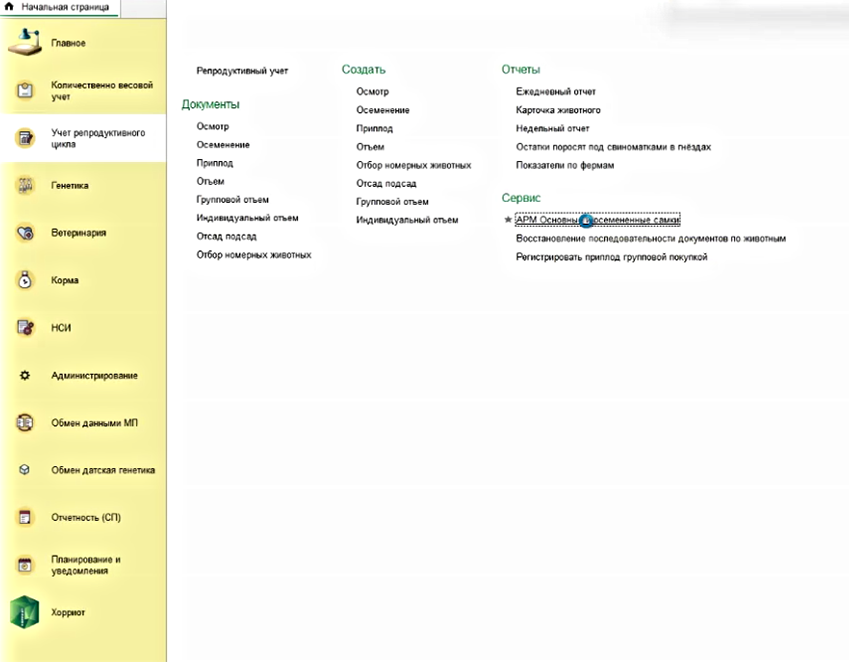Click the Корма stopwatch icon

pyautogui.click(x=26, y=281)
